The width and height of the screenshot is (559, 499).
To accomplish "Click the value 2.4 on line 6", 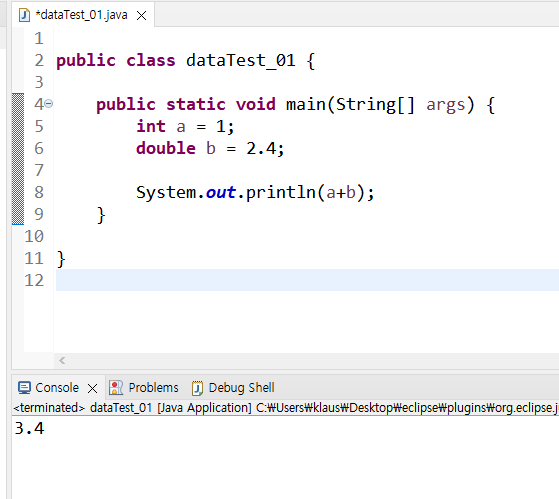I will (x=261, y=149).
